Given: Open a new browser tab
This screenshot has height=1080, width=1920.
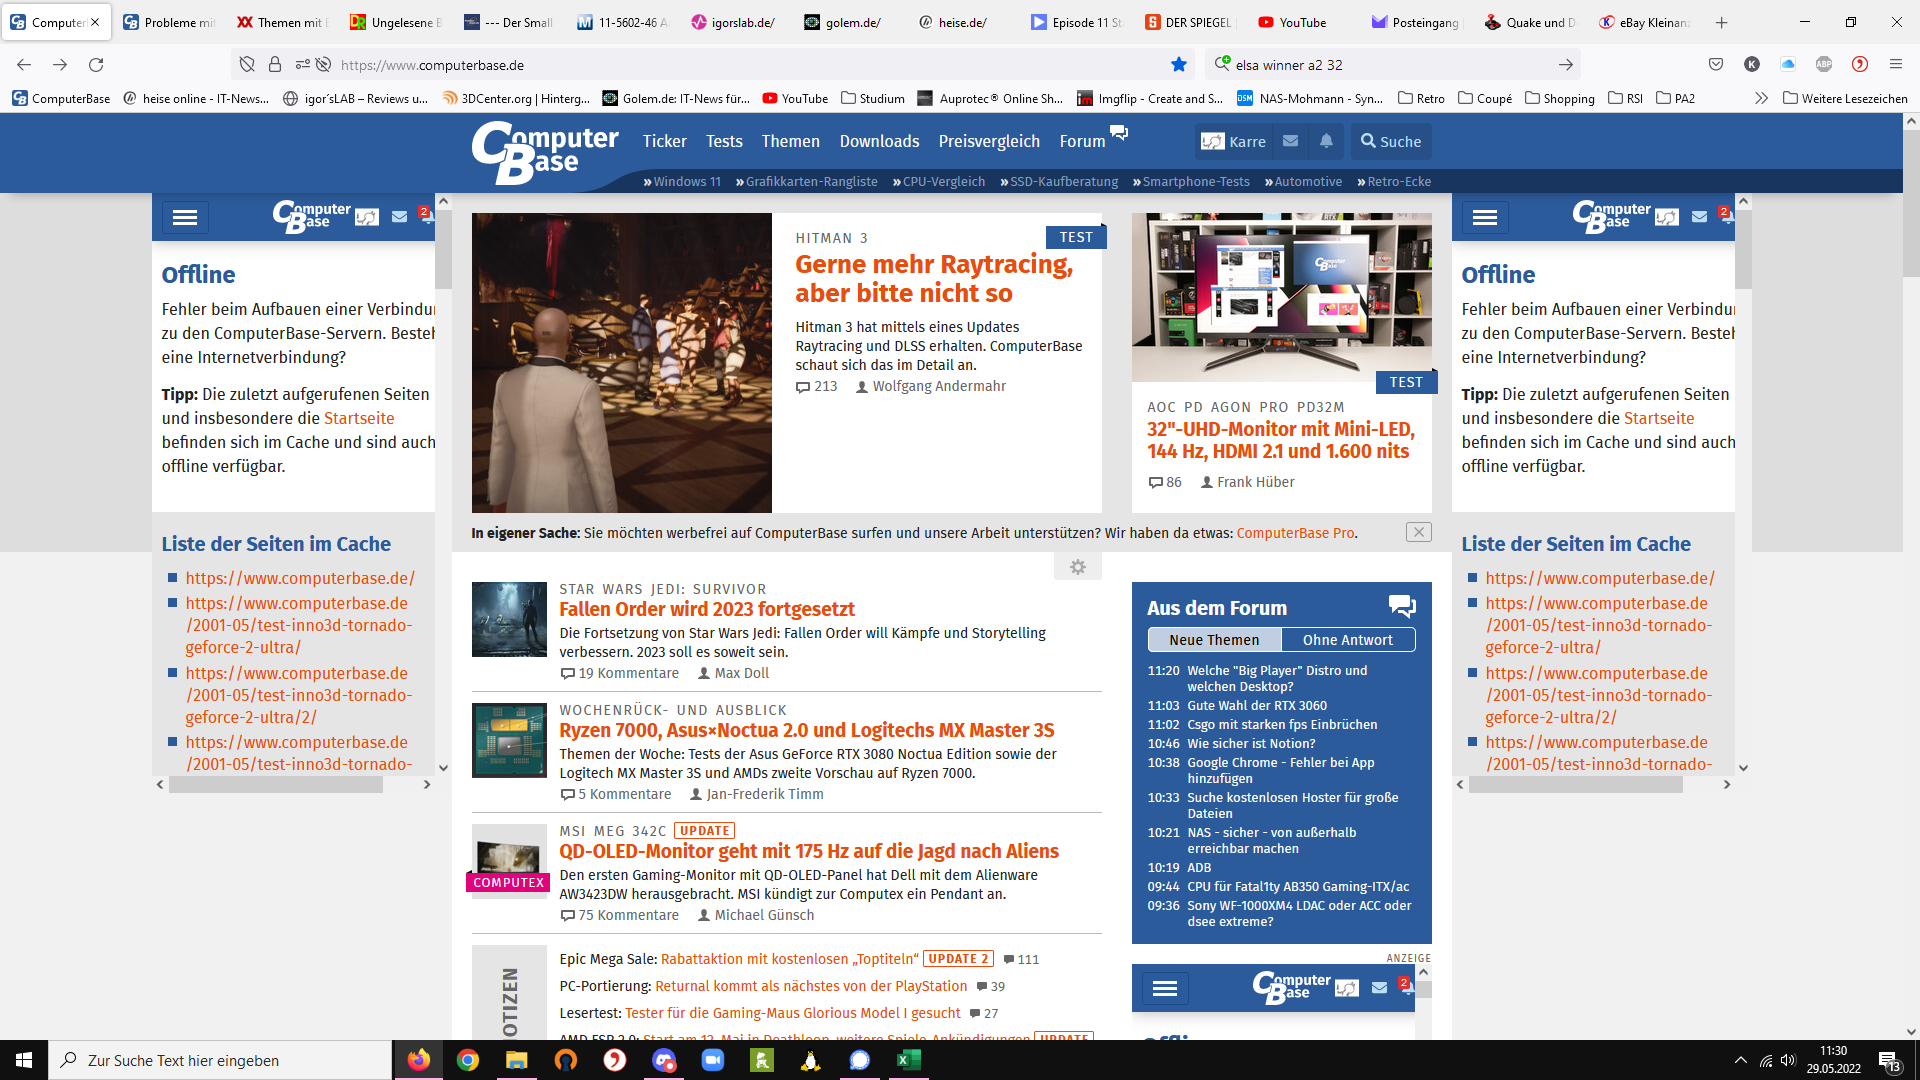Looking at the screenshot, I should click(x=1721, y=22).
